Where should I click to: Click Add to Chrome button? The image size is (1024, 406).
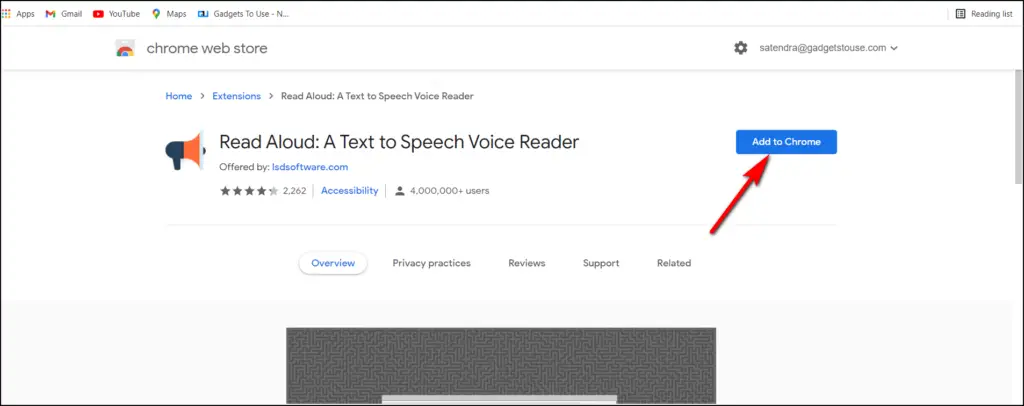786,142
